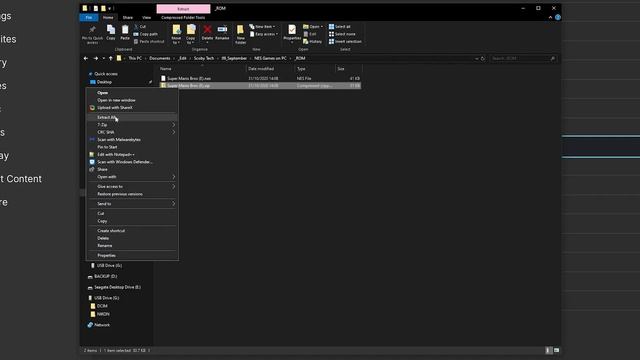Choose Open in new window

point(132,100)
